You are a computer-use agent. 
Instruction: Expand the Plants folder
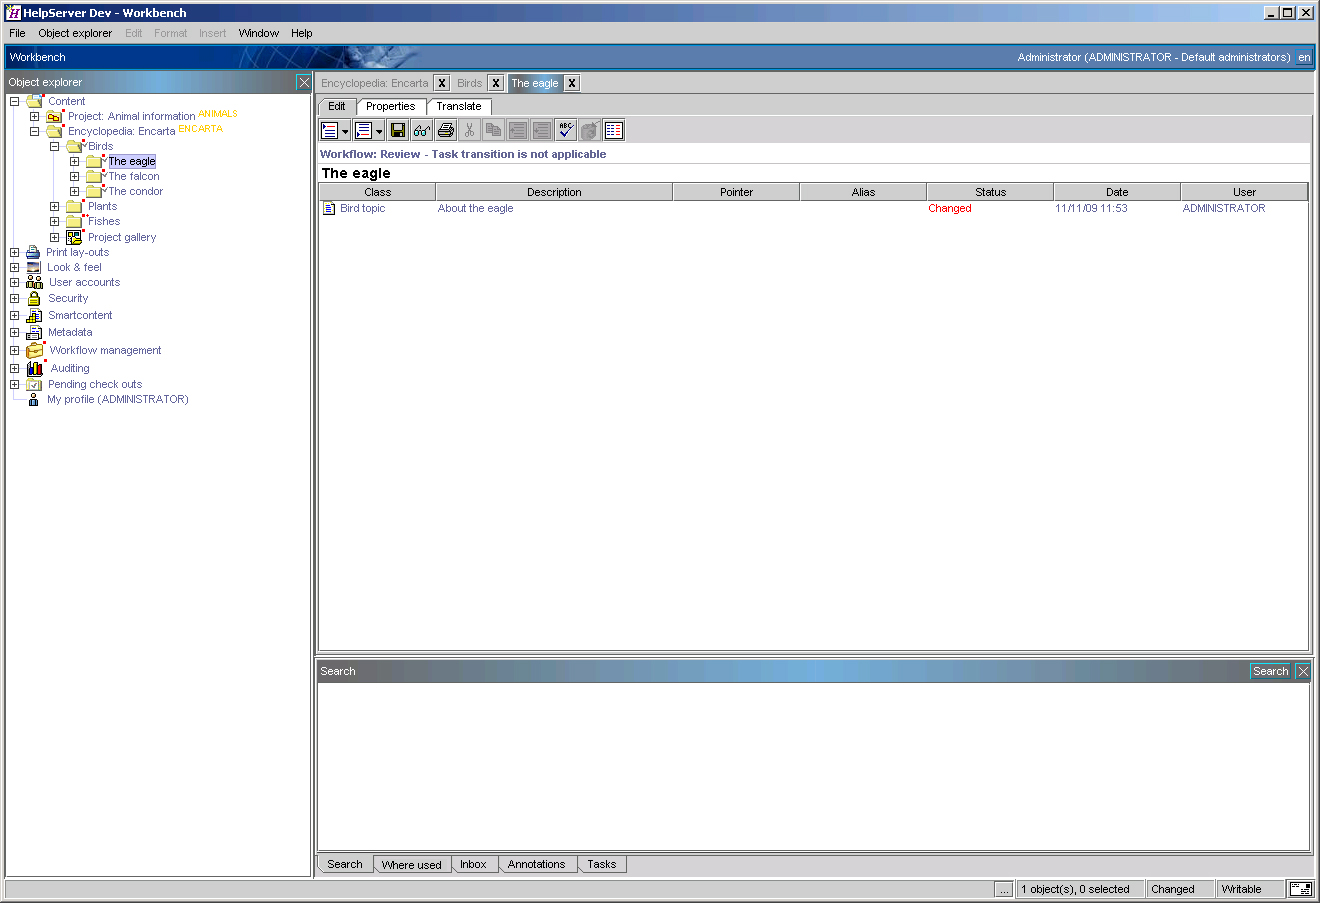click(x=55, y=206)
